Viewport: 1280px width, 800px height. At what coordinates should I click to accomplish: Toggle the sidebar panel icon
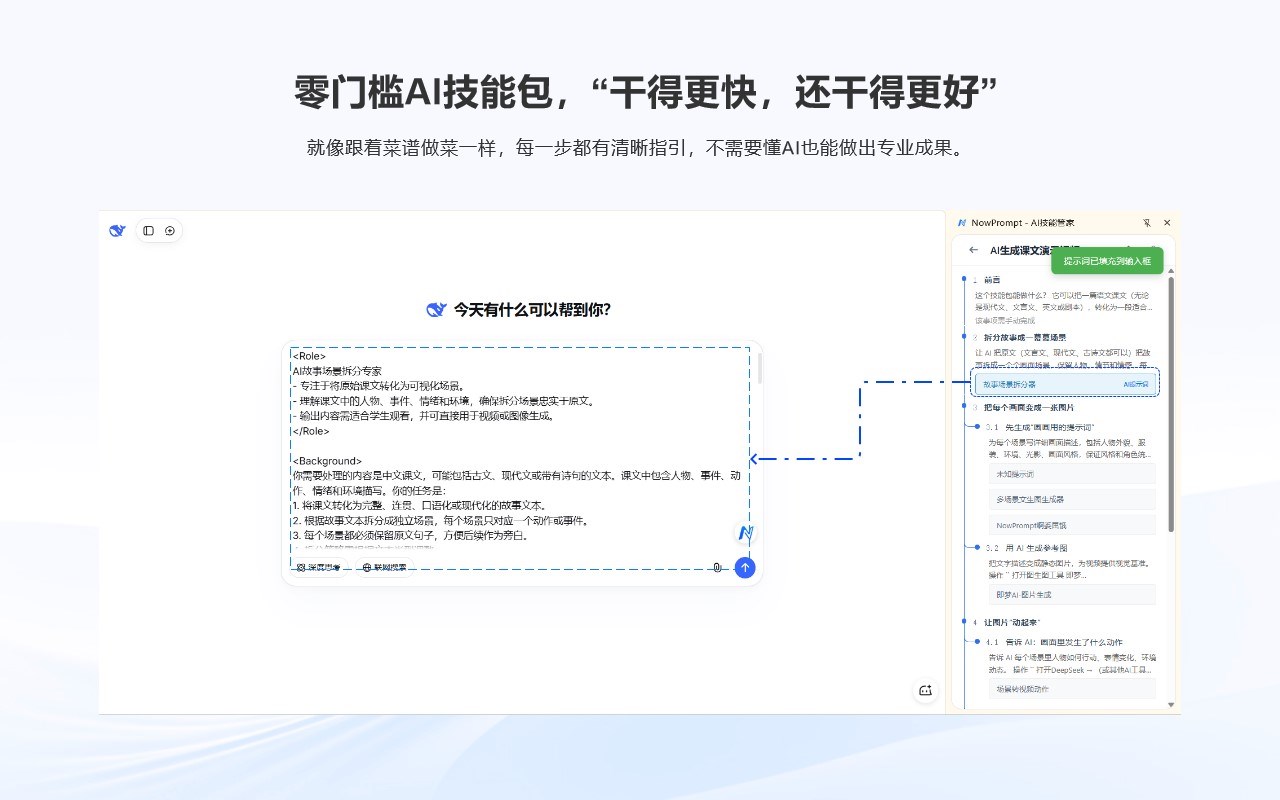[x=148, y=231]
